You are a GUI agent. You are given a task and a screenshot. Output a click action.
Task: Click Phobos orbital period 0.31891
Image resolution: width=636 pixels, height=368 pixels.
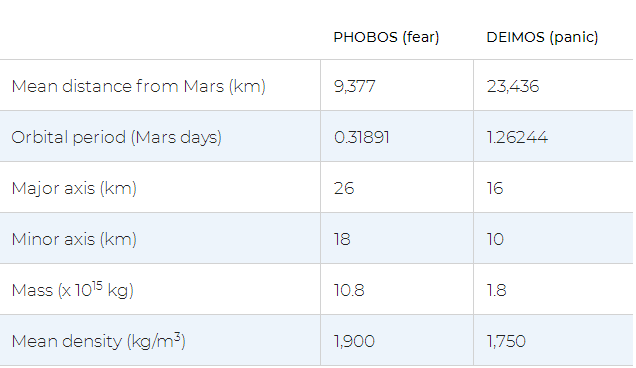[361, 138]
